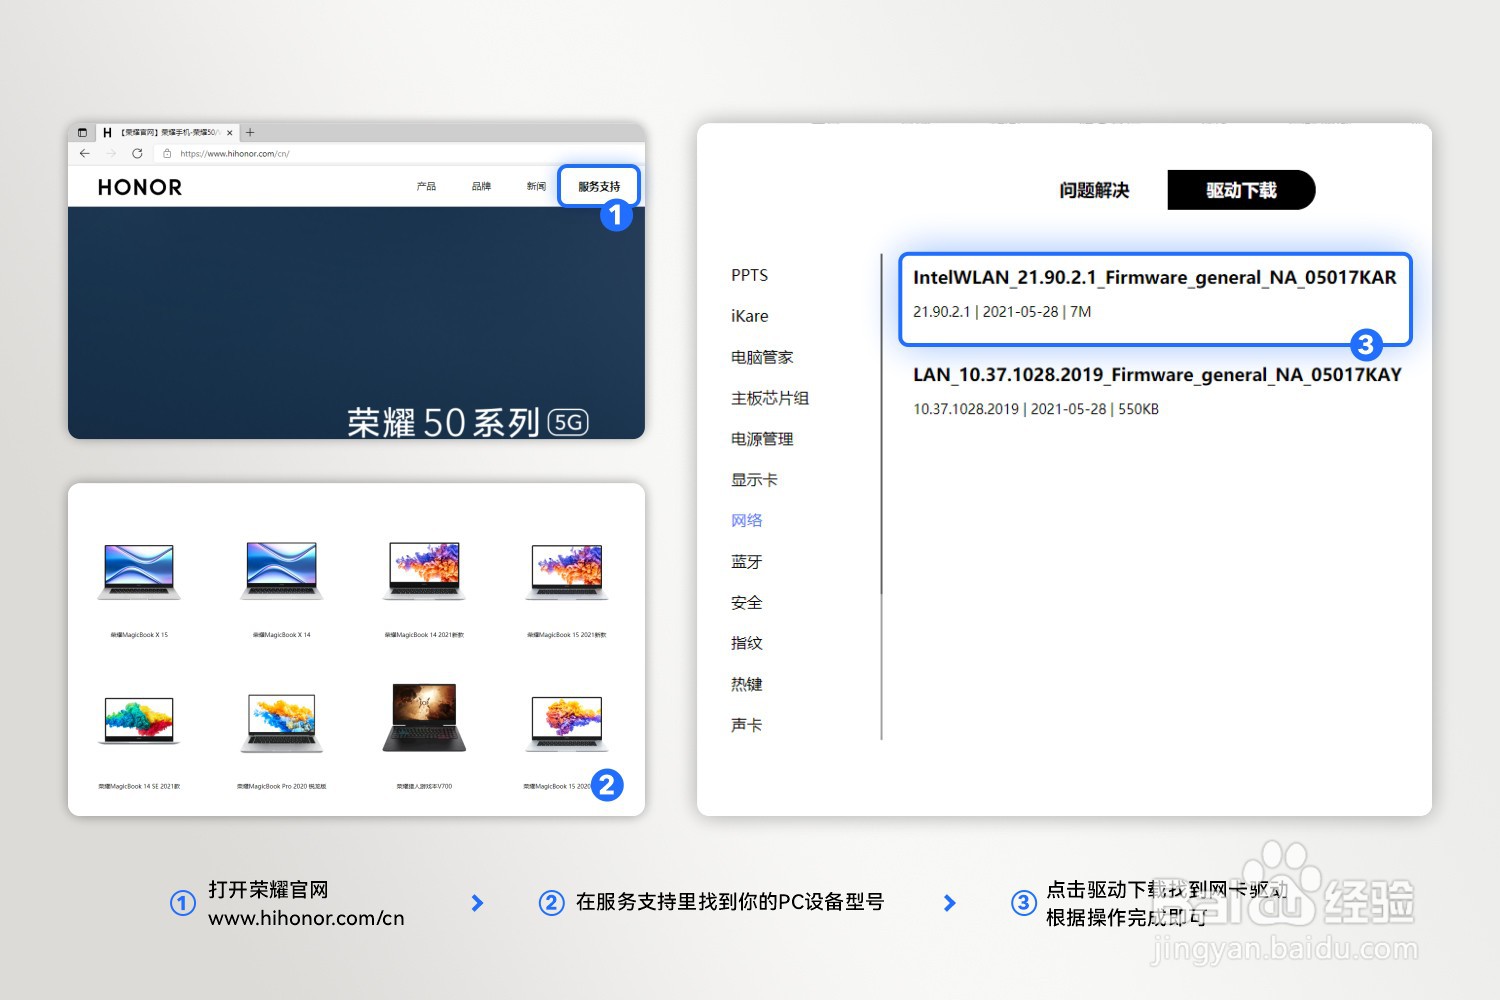Click the 21.90.2.1 | 2021-05-28 | 7M details

pos(1002,312)
